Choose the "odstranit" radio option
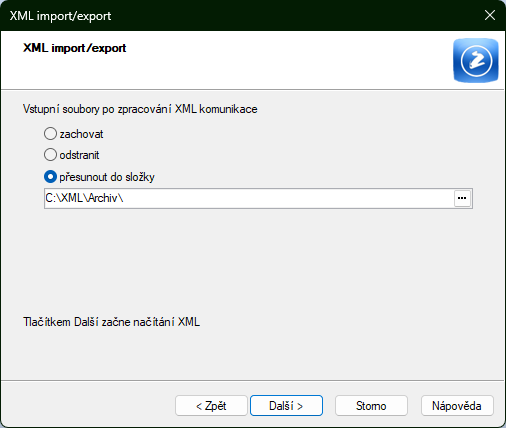Viewport: 506px width, 428px height. [50, 155]
